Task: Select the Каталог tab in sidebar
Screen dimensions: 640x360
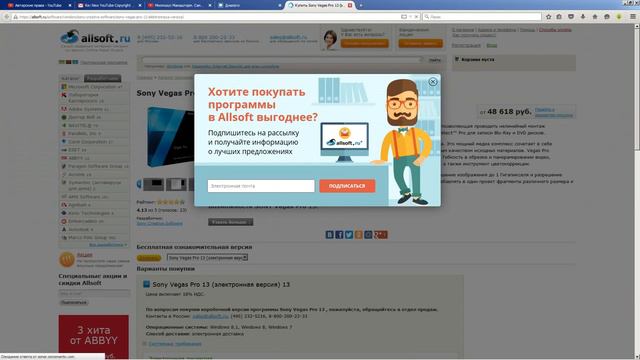Action: click(x=71, y=78)
